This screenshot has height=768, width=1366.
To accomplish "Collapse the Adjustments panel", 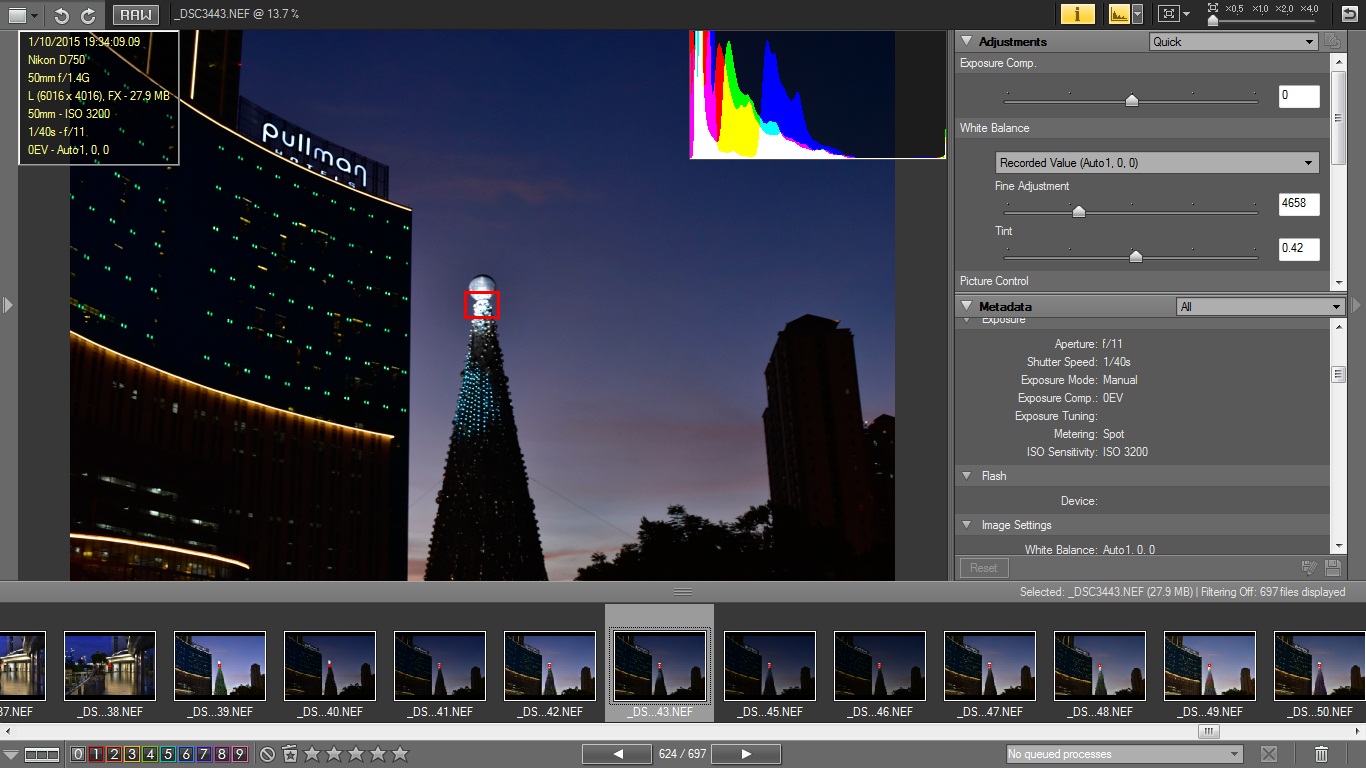I will 966,41.
